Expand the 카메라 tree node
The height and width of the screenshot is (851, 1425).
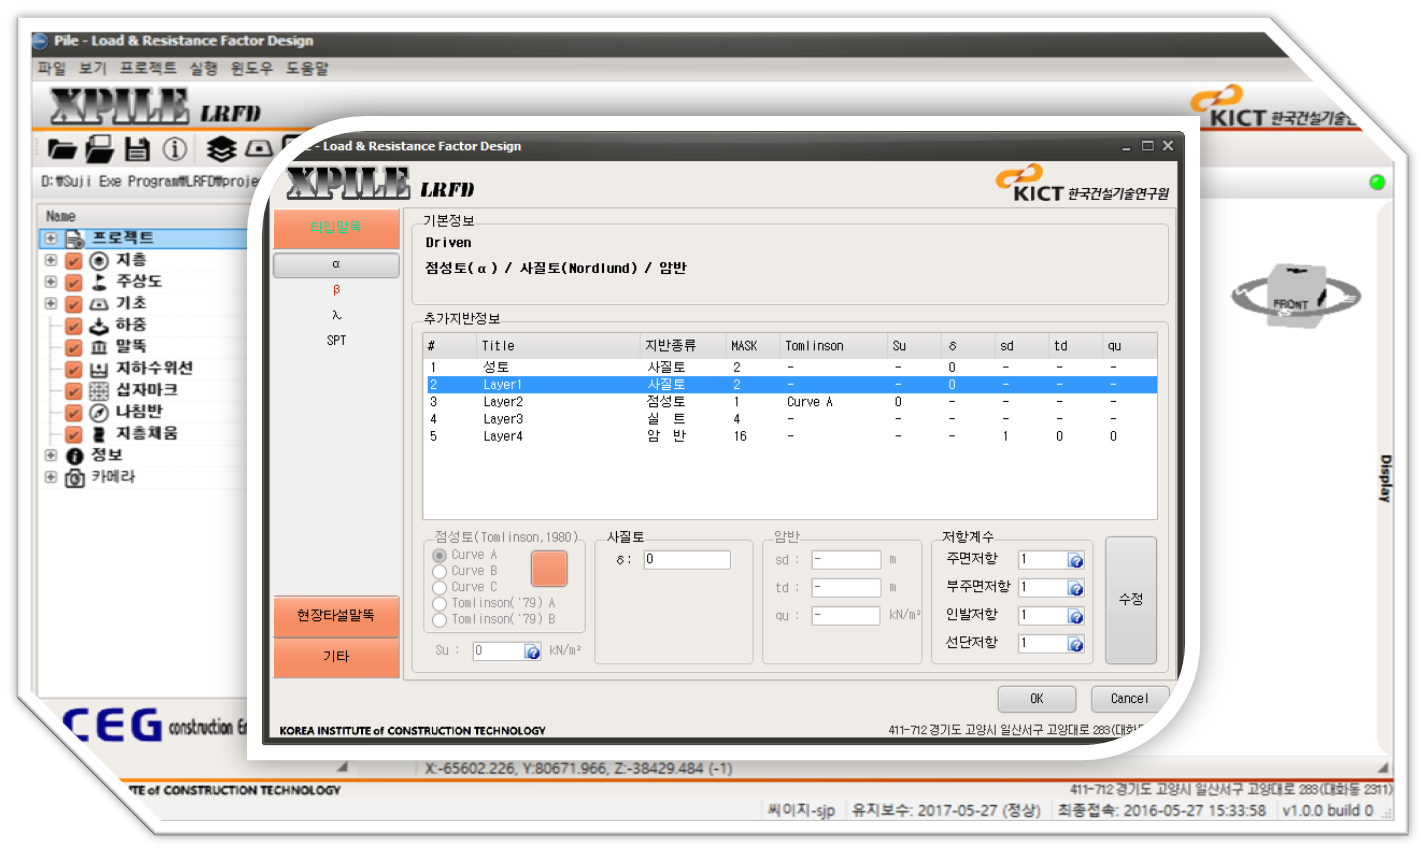click(x=51, y=477)
